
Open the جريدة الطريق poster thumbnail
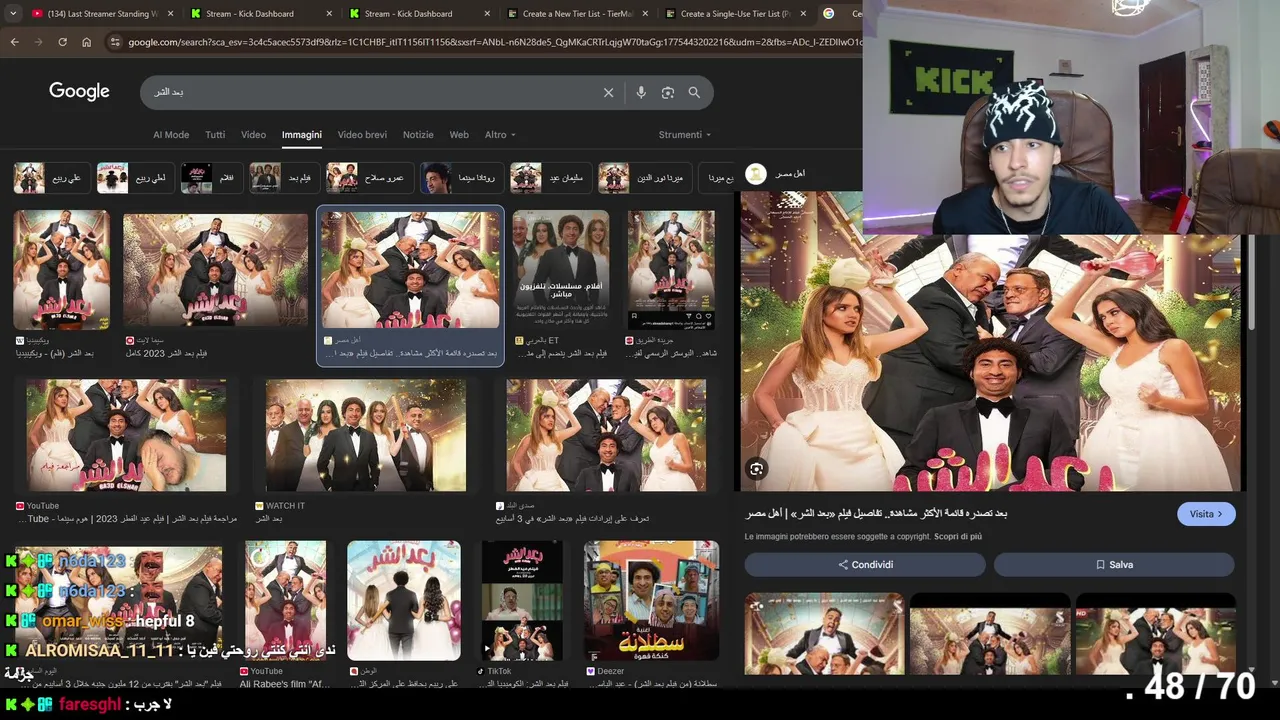click(671, 270)
